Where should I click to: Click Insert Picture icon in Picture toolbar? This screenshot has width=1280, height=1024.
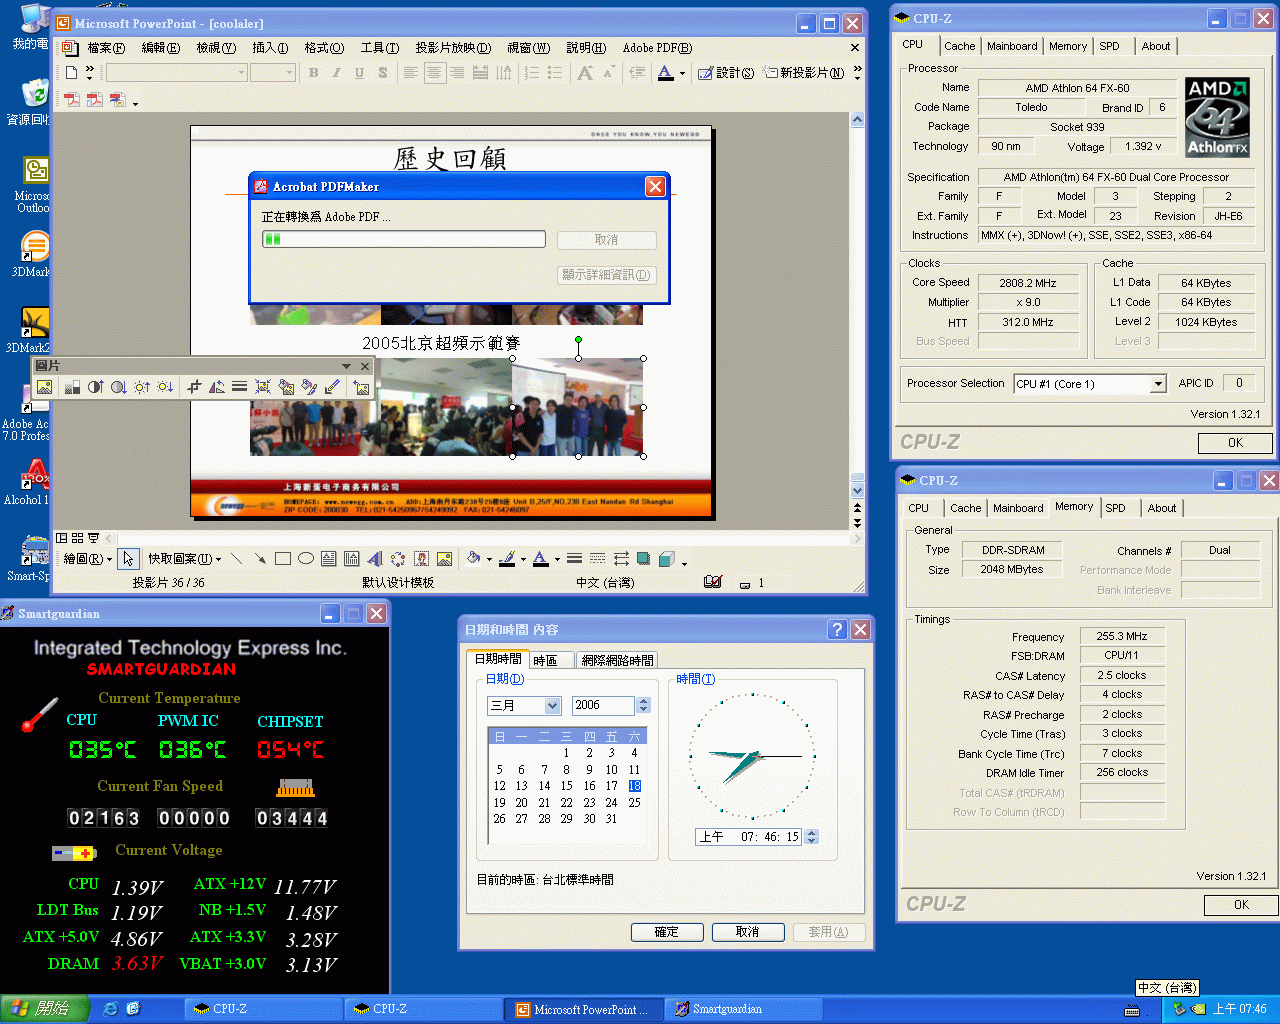click(x=44, y=387)
